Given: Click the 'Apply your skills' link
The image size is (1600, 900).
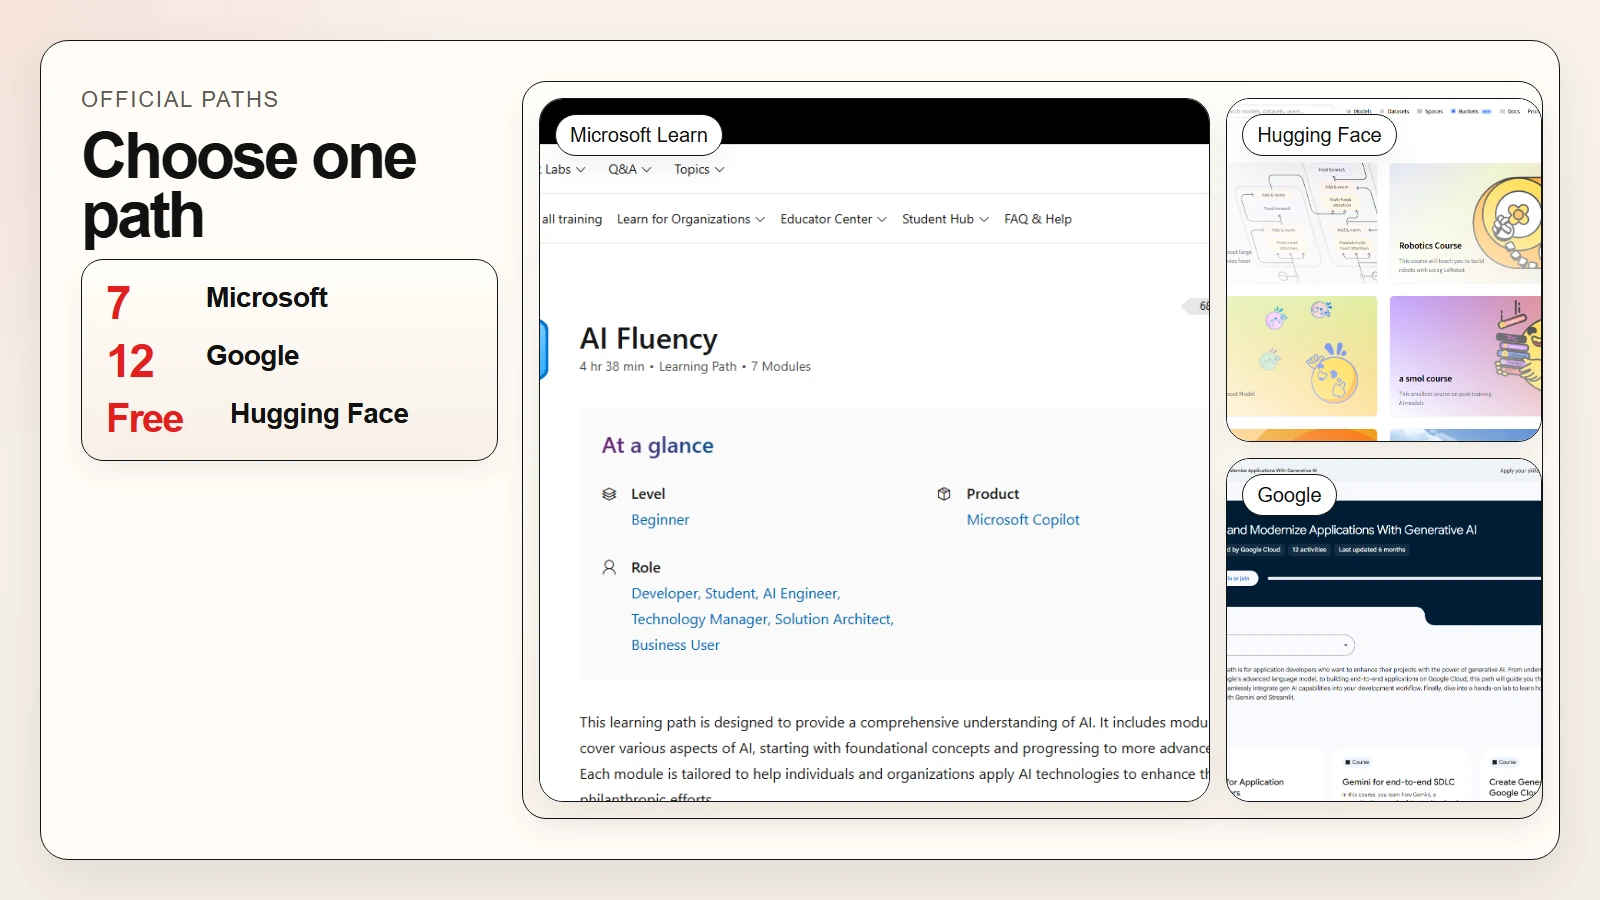Looking at the screenshot, I should point(1519,470).
